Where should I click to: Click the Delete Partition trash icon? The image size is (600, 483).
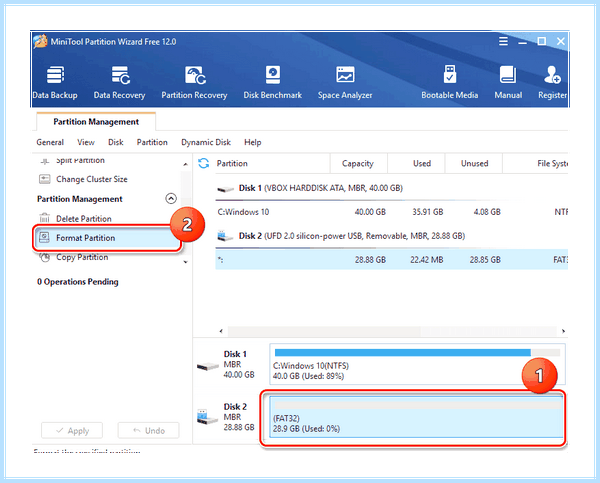[x=45, y=219]
